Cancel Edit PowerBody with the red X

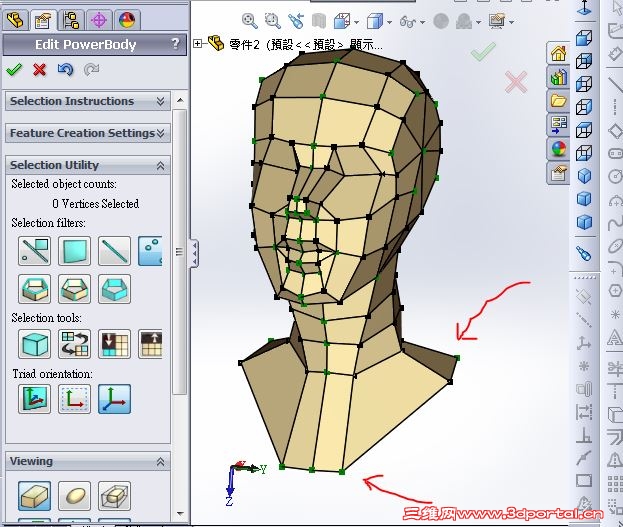40,70
